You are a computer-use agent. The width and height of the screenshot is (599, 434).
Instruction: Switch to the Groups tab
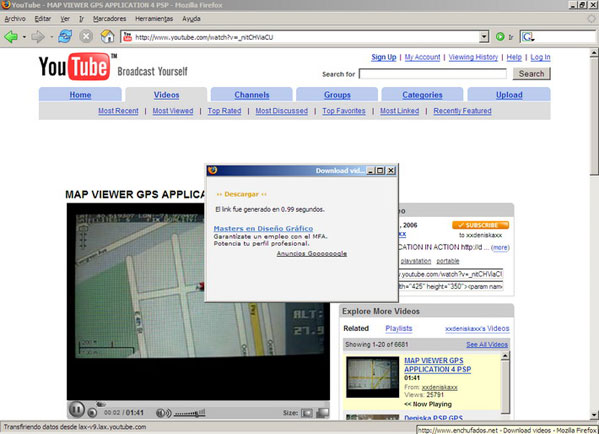point(337,95)
